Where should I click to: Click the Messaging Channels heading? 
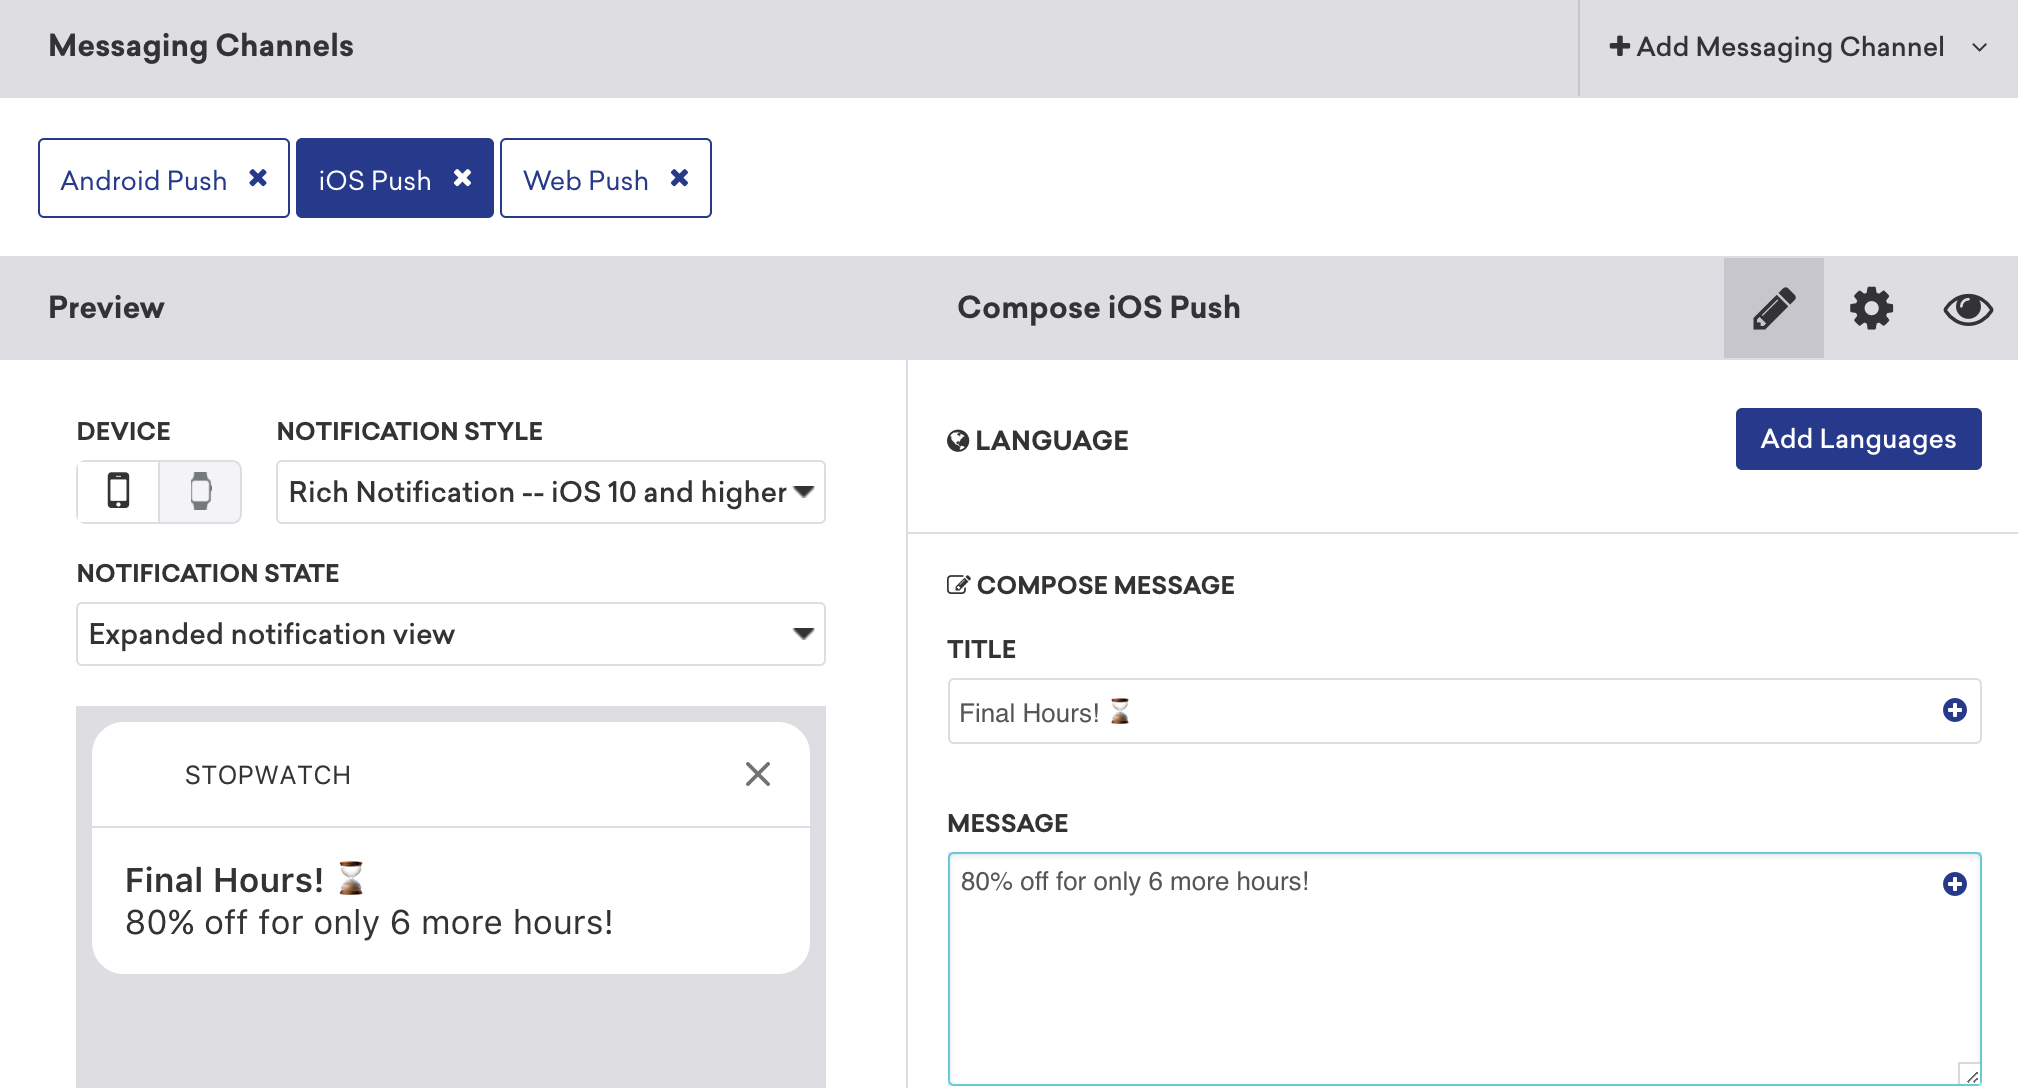click(x=201, y=46)
